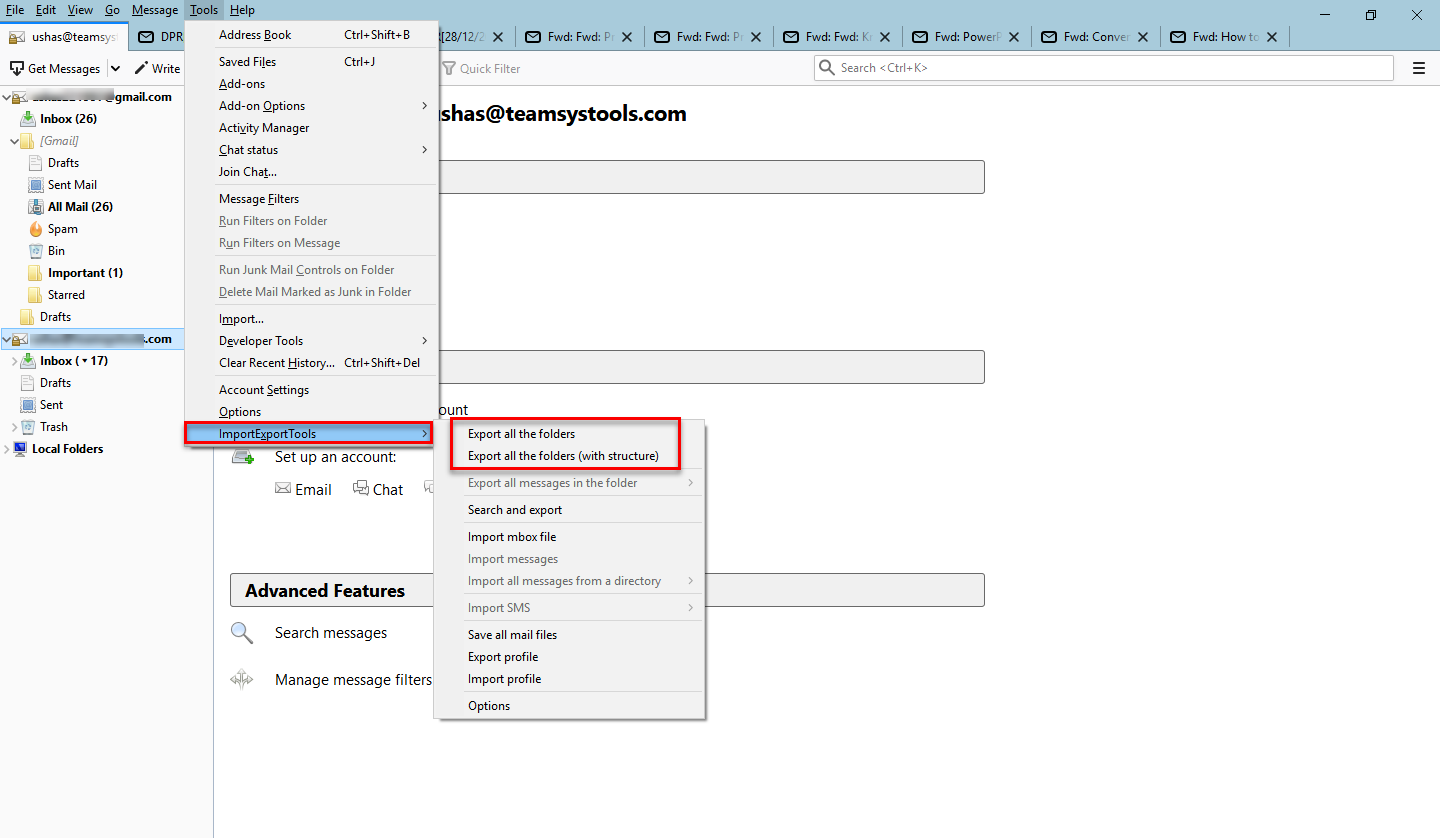Open the hamburger application menu
Screen dimensions: 1440x838
(1418, 68)
